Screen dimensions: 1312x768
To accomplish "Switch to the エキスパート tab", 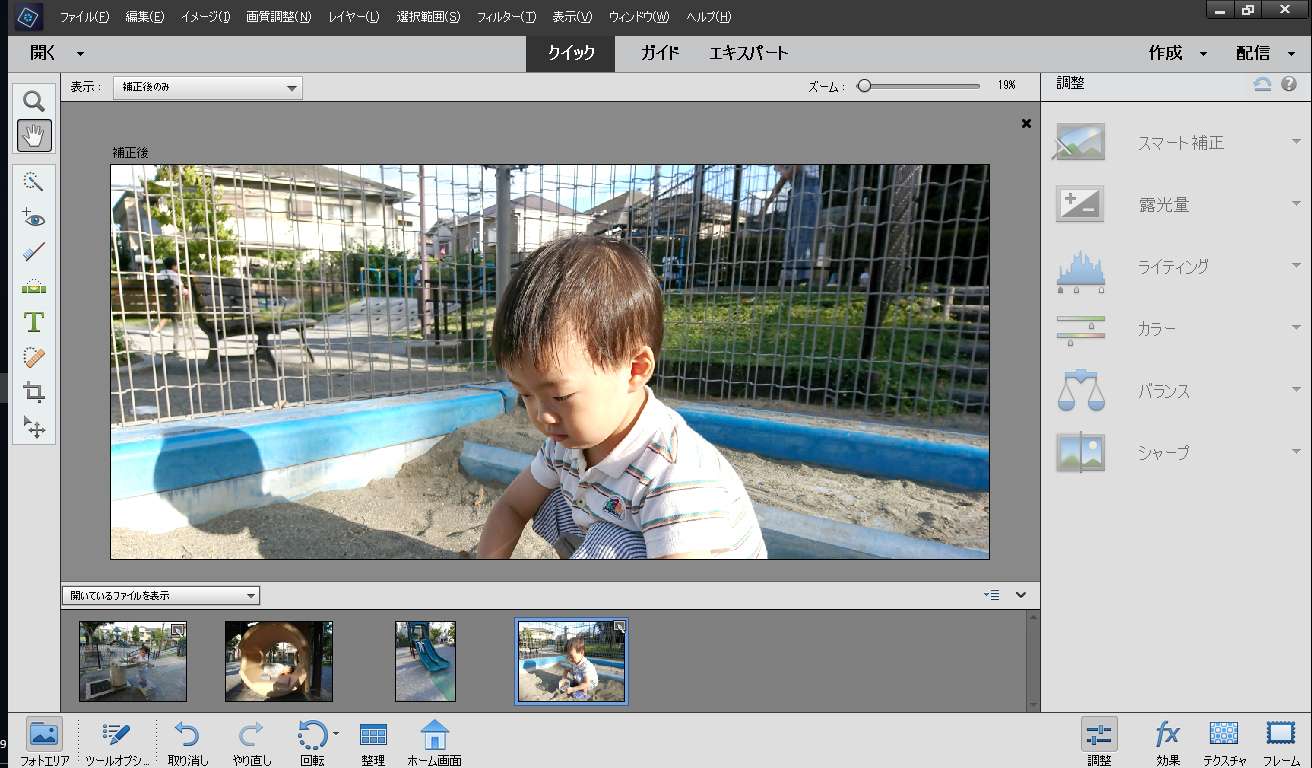I will pos(748,53).
